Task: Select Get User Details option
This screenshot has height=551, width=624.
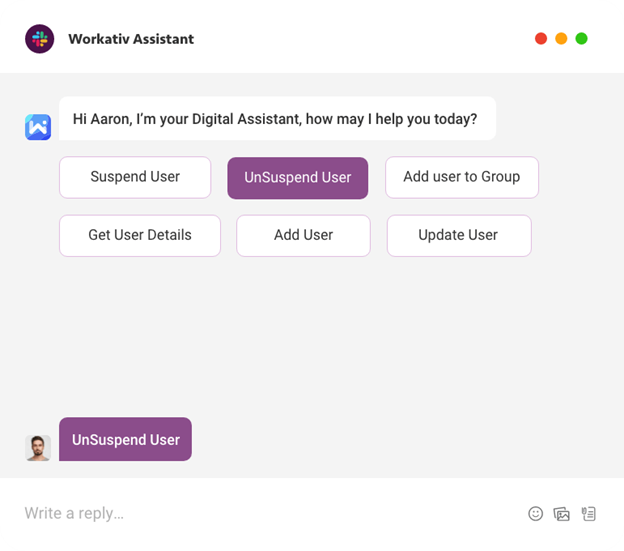Action: pyautogui.click(x=140, y=235)
